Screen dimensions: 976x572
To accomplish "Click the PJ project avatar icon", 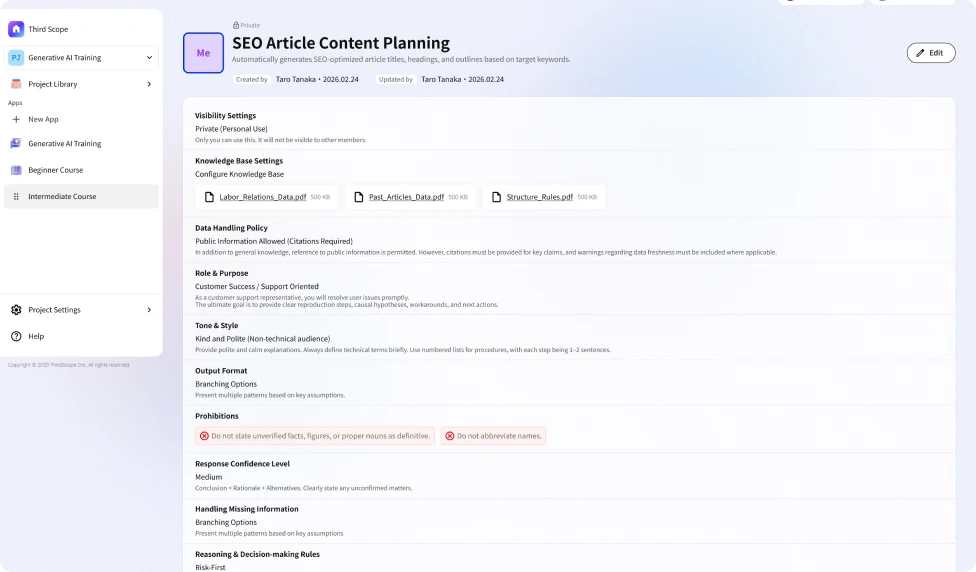I will (16, 57).
